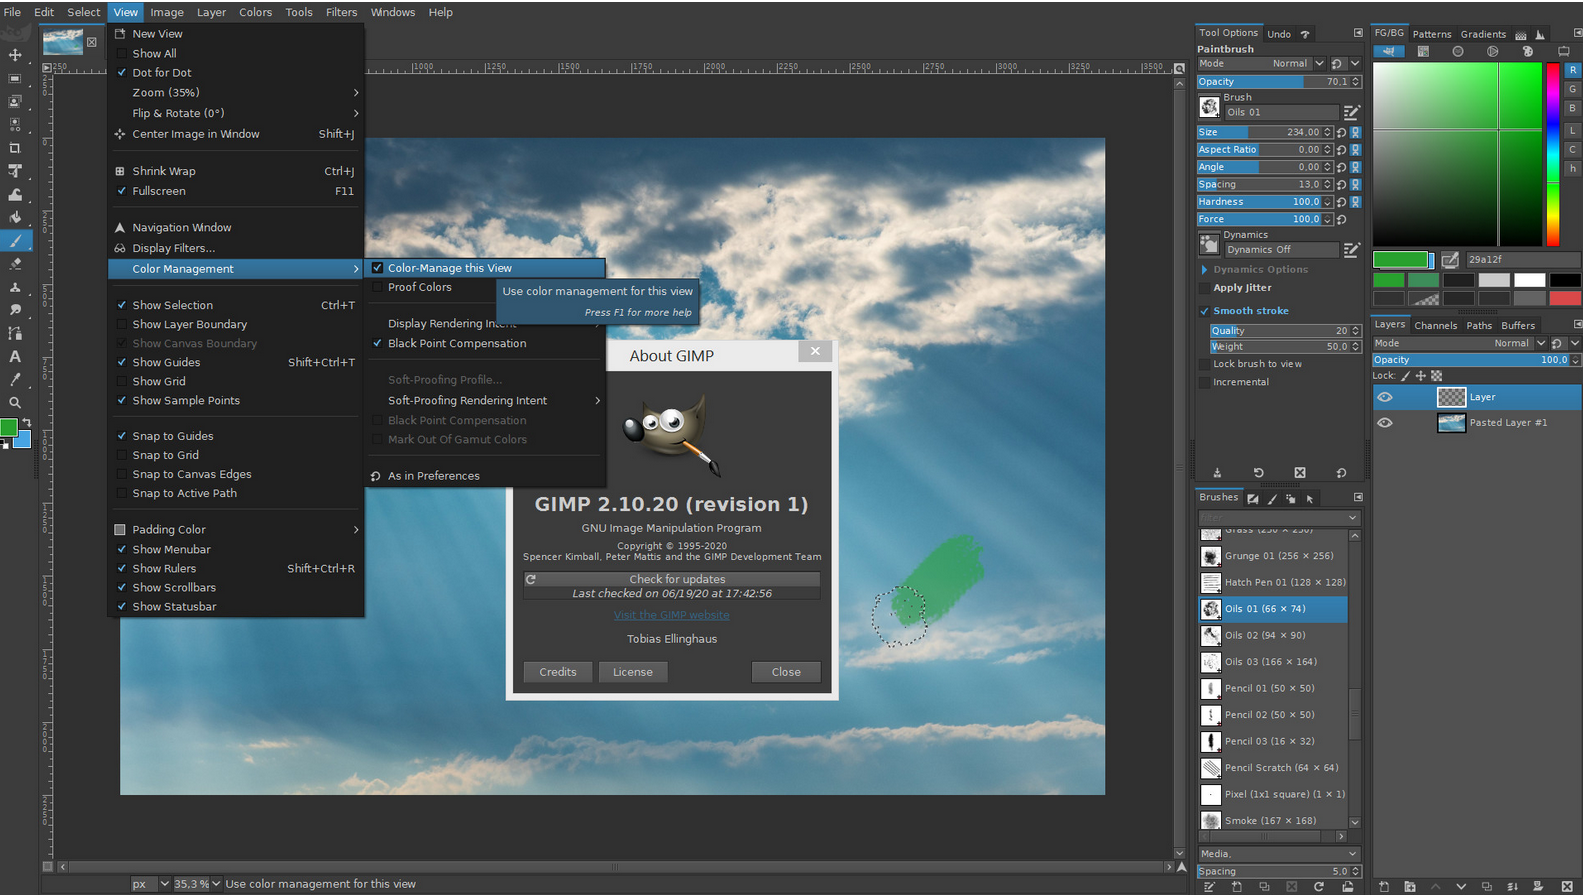Open Visit the GIMP website link
The height and width of the screenshot is (895, 1583).
tap(672, 615)
